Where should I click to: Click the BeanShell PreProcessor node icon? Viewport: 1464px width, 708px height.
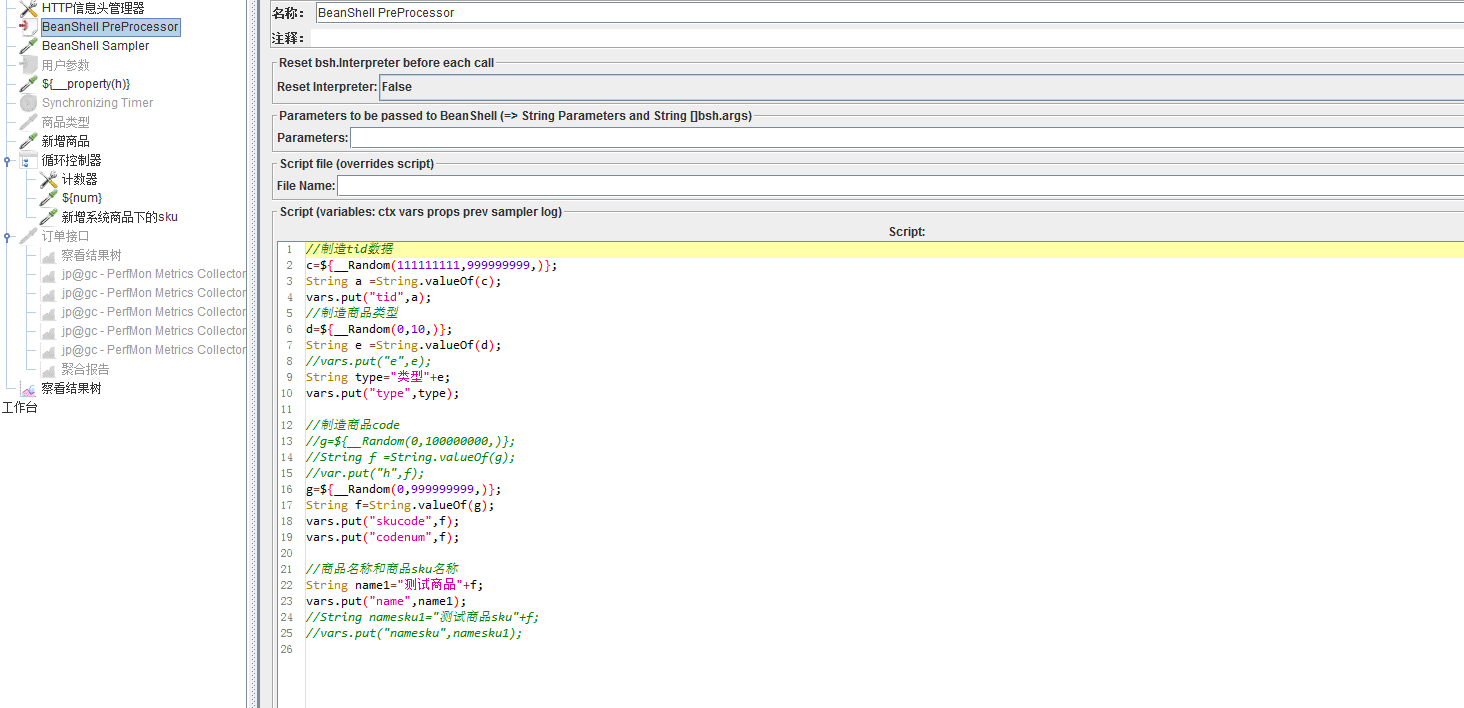pyautogui.click(x=28, y=27)
